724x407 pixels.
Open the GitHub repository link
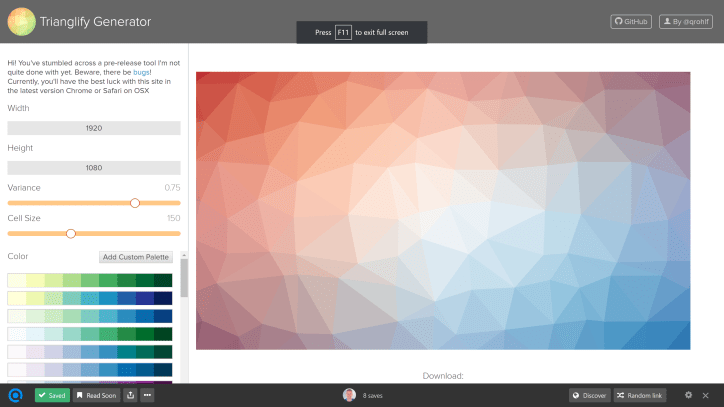coord(632,21)
